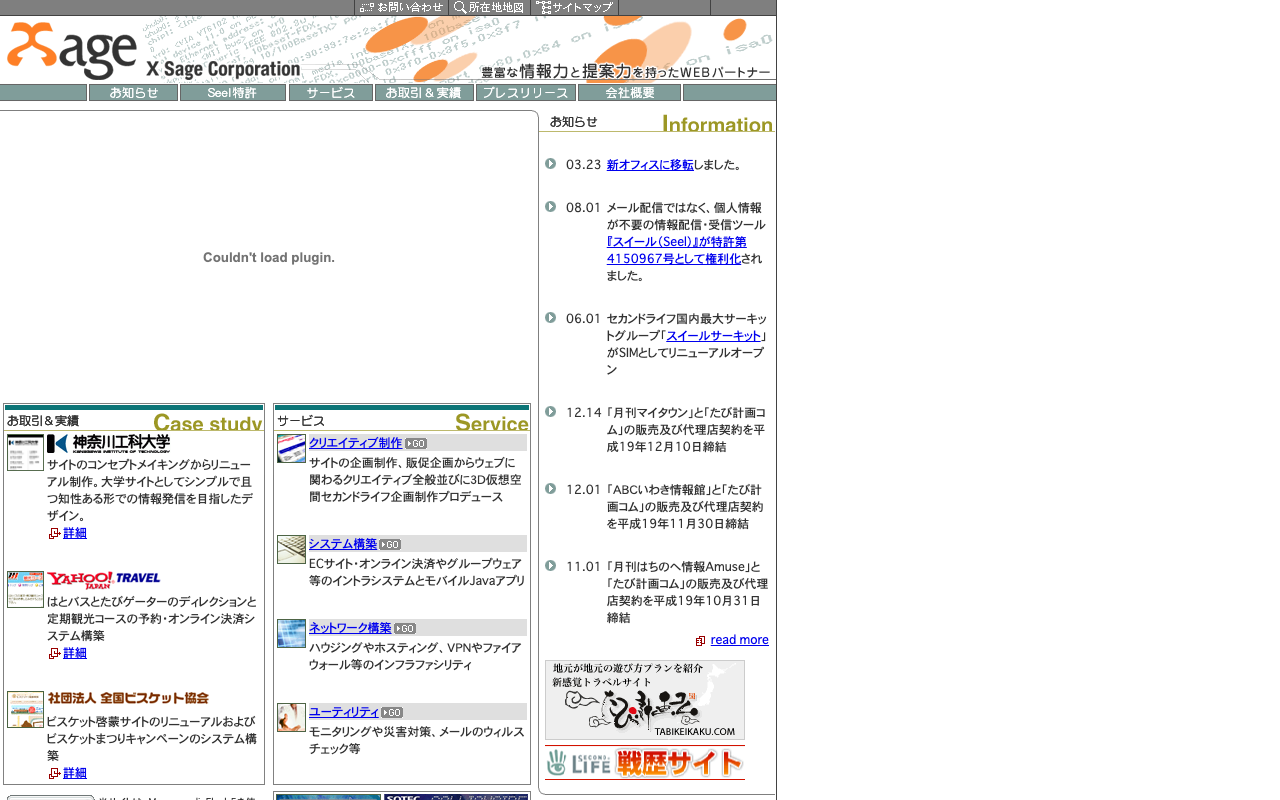
Task: Click GO button beside ユーティリティ
Action: click(x=392, y=713)
